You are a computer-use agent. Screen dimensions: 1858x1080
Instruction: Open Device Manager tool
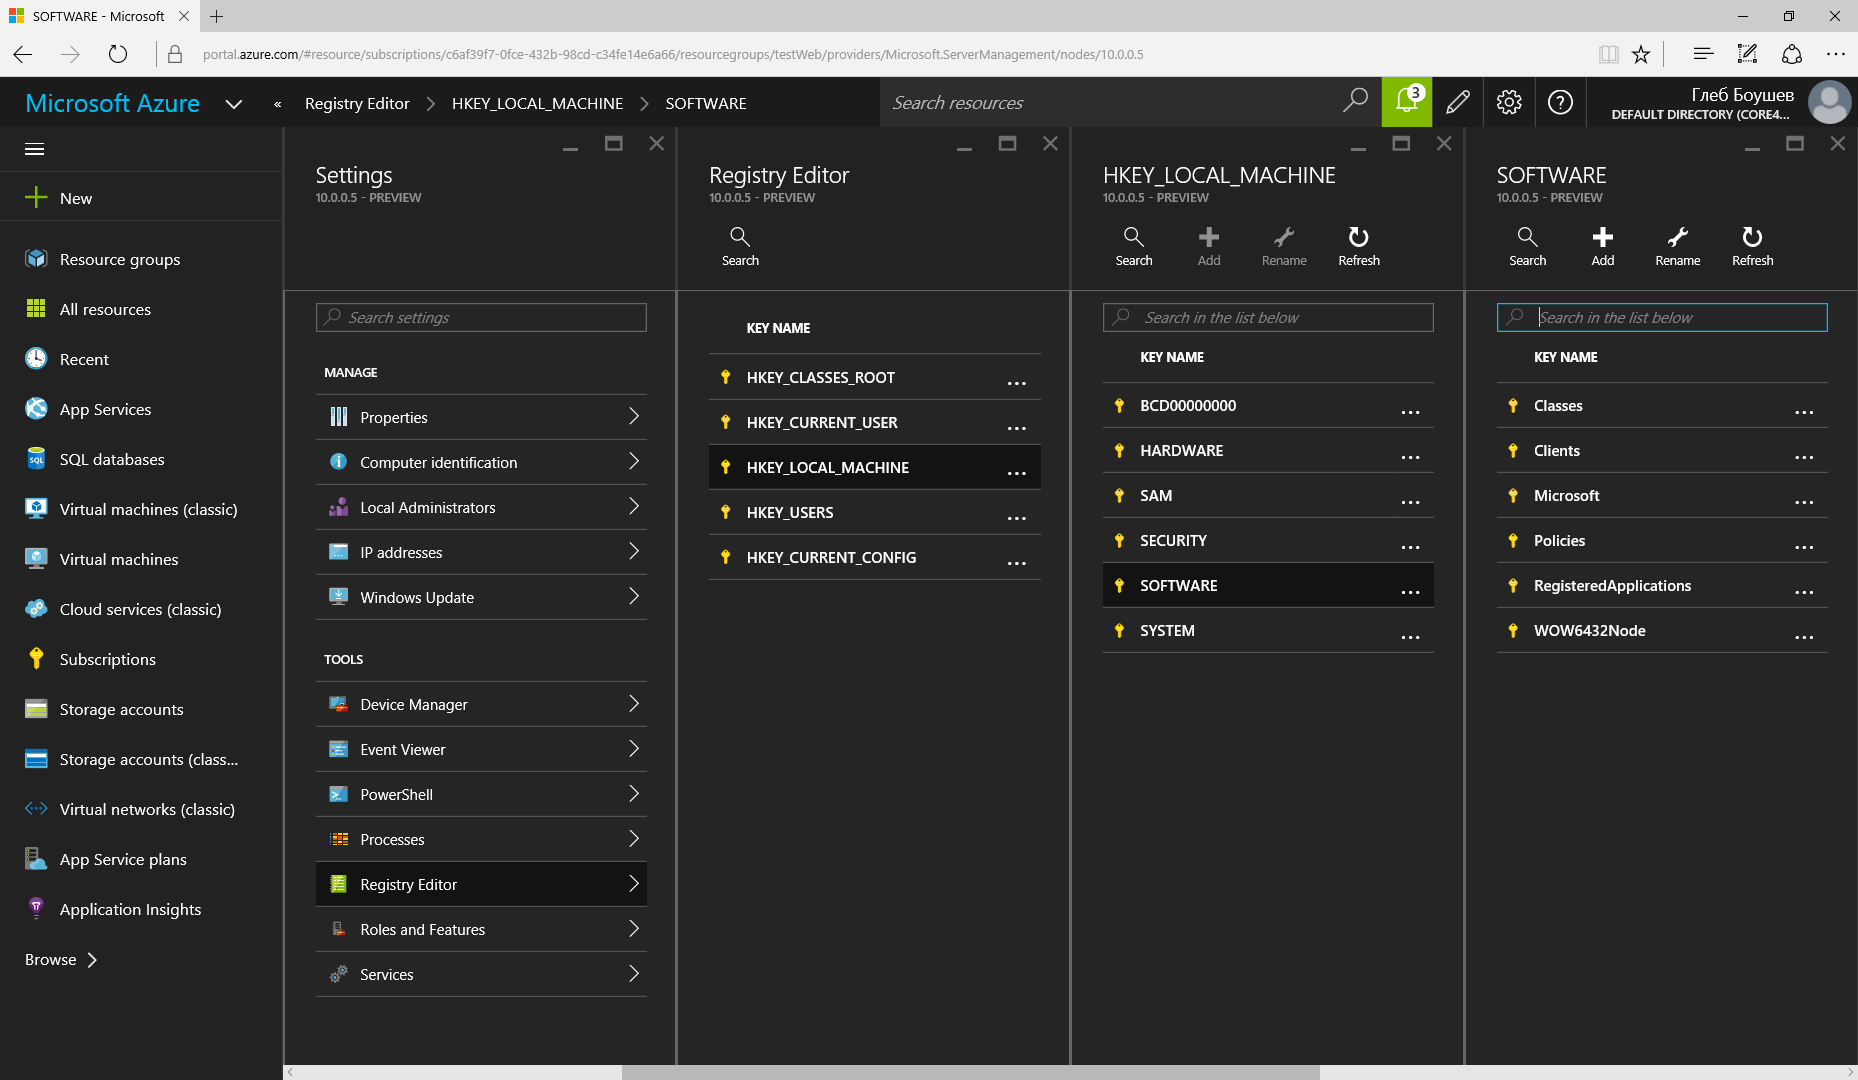click(x=481, y=704)
